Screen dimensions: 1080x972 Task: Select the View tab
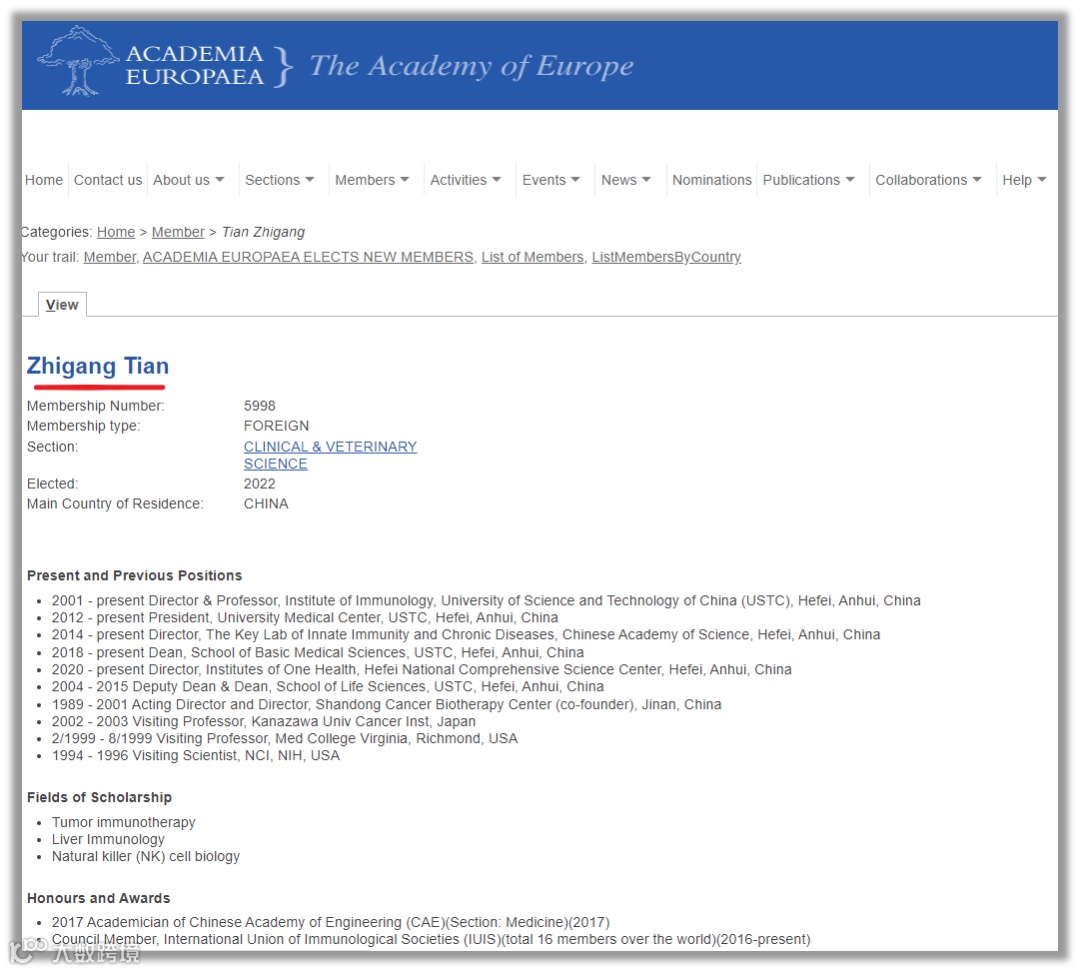tap(62, 304)
